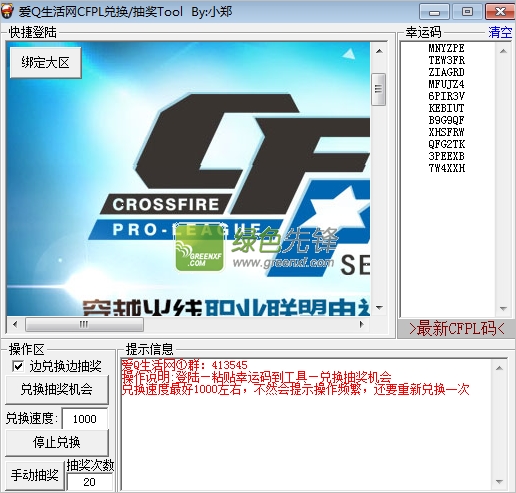Select lucky code MNYZPE
516x493 pixels.
click(446, 48)
